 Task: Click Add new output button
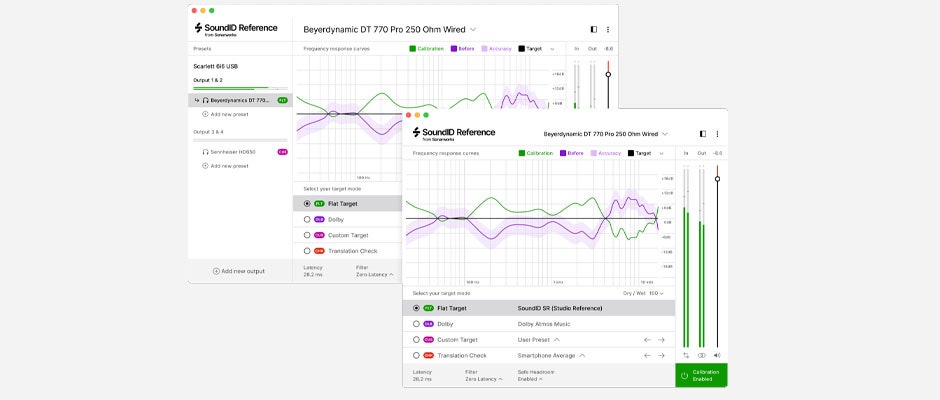pos(238,271)
